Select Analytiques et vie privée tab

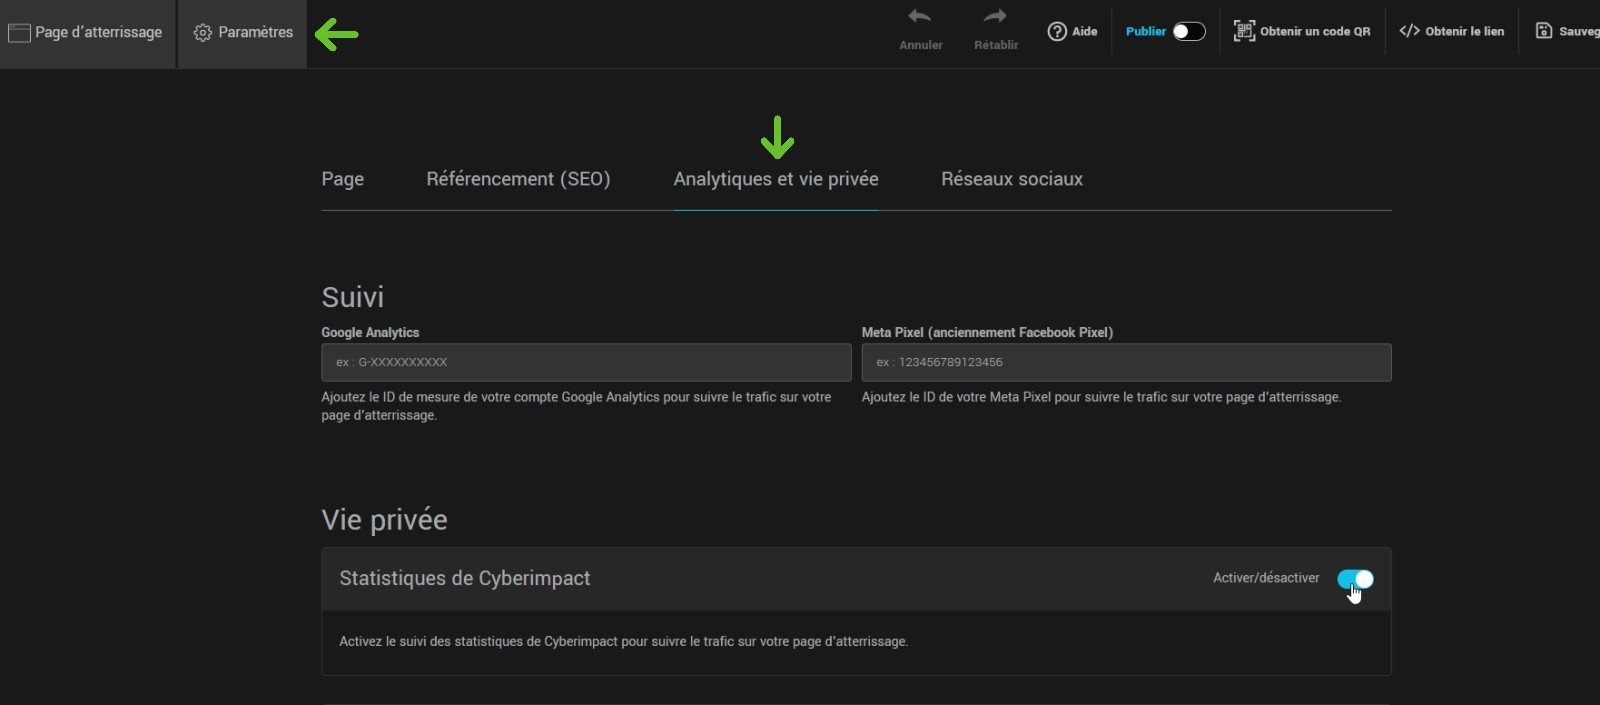(776, 179)
